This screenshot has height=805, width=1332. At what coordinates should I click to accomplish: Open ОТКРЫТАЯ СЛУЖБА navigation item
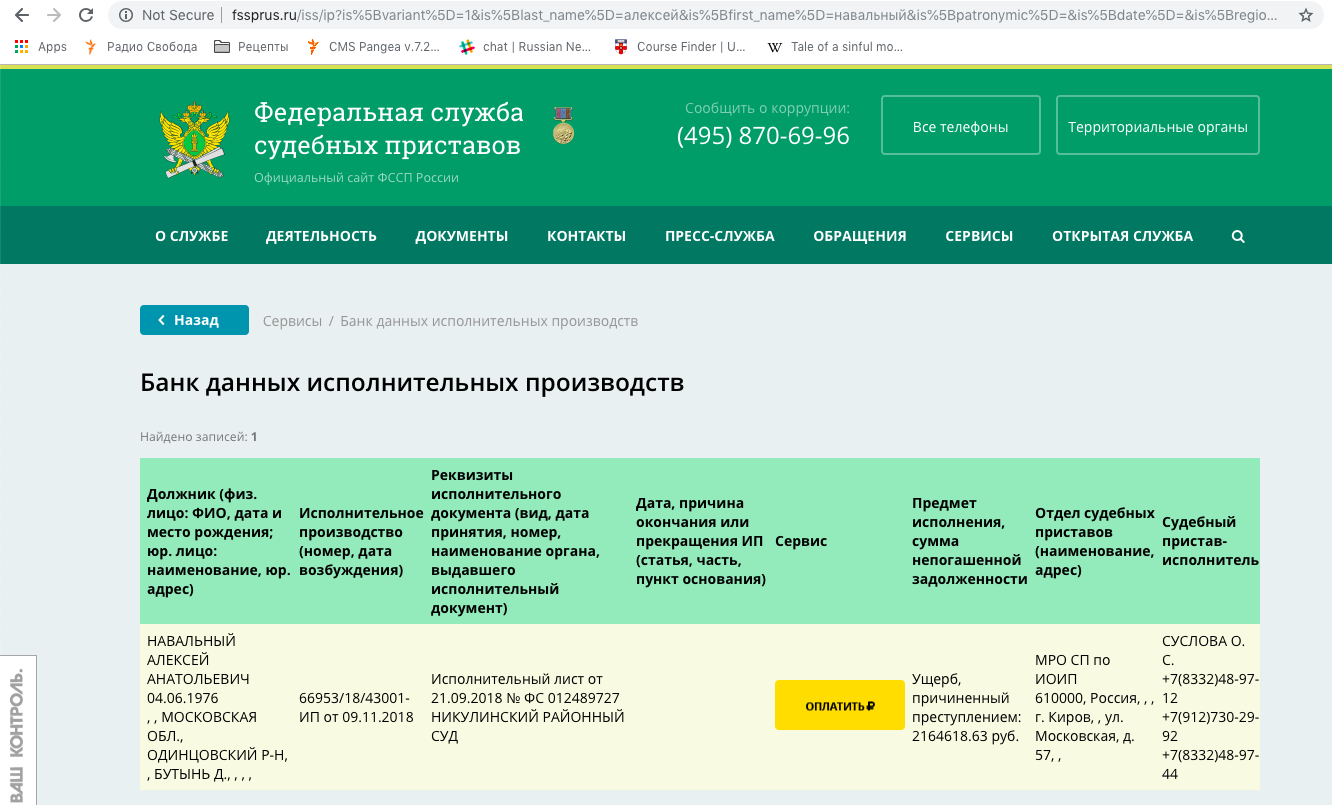[1122, 236]
